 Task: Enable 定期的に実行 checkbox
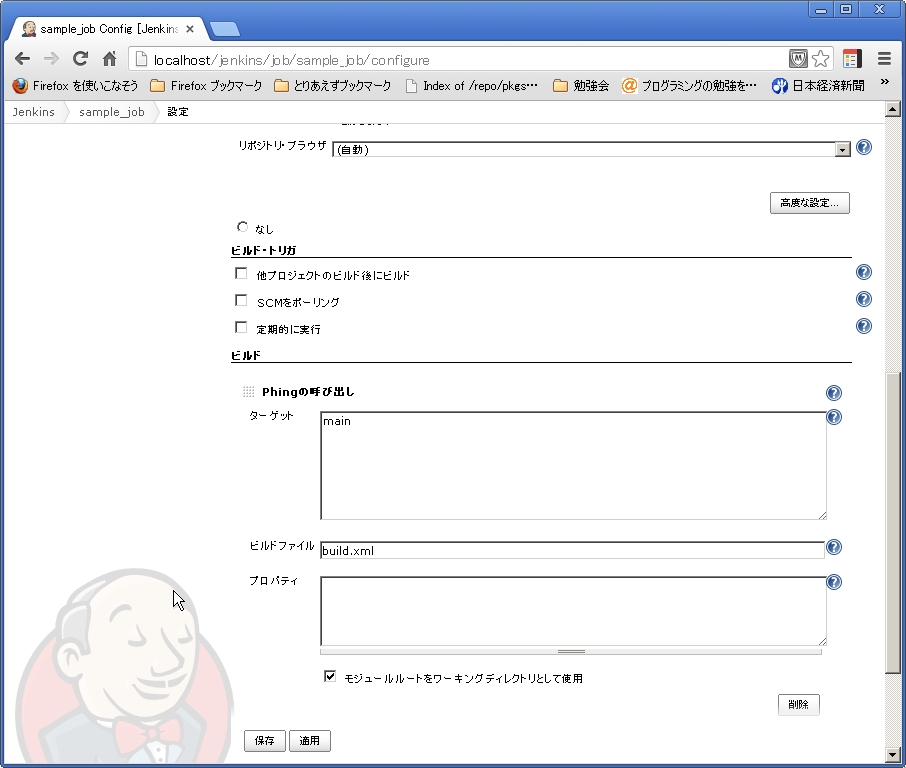tap(241, 328)
